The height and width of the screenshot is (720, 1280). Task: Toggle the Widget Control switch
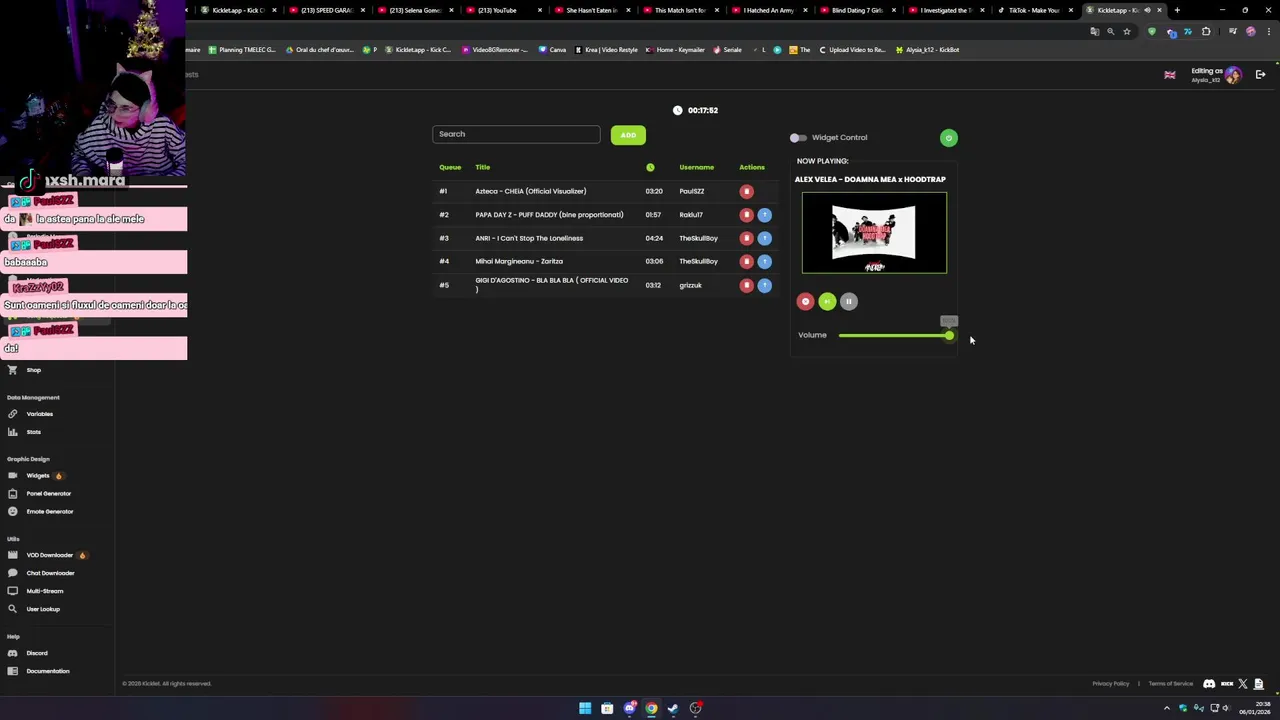(x=798, y=138)
